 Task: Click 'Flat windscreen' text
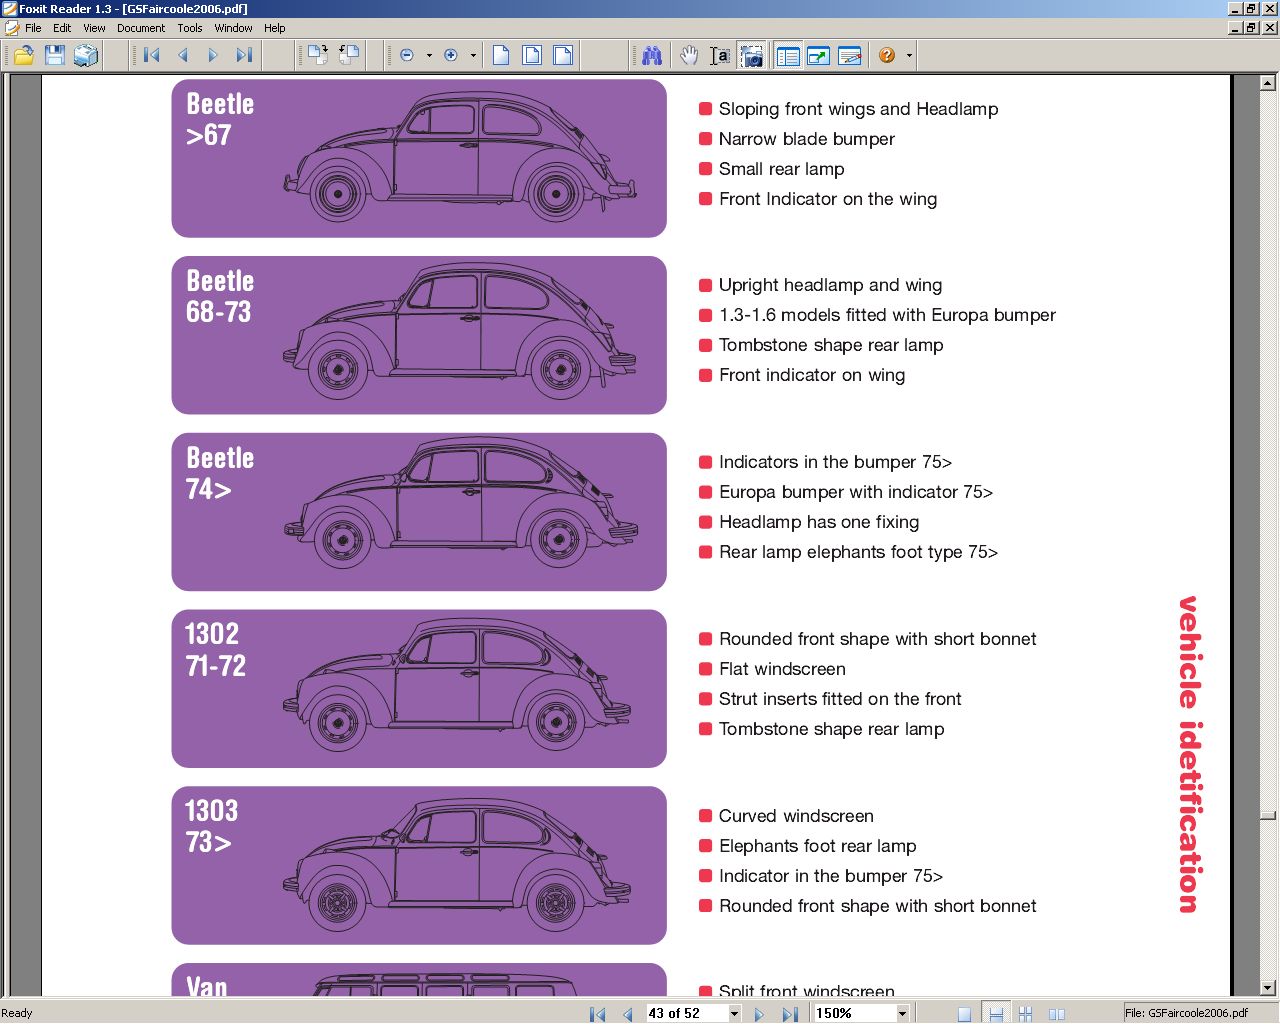point(782,669)
